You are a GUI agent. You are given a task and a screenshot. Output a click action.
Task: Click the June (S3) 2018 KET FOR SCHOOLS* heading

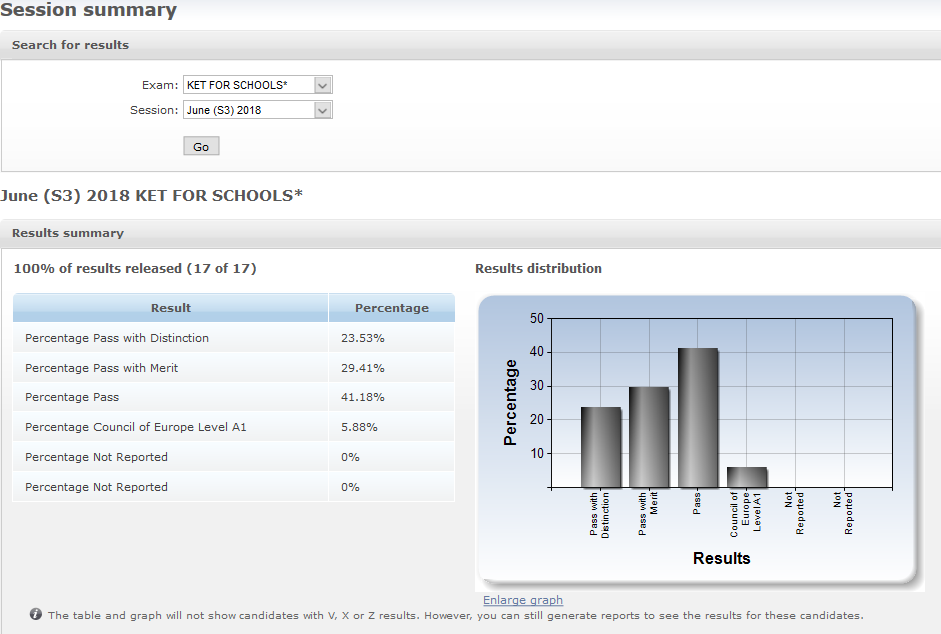pos(151,196)
